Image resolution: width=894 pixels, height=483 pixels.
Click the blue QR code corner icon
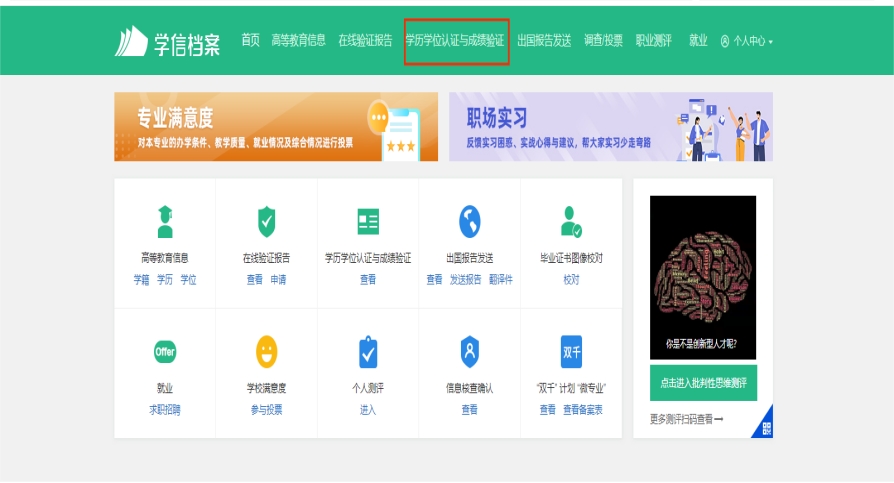[765, 428]
